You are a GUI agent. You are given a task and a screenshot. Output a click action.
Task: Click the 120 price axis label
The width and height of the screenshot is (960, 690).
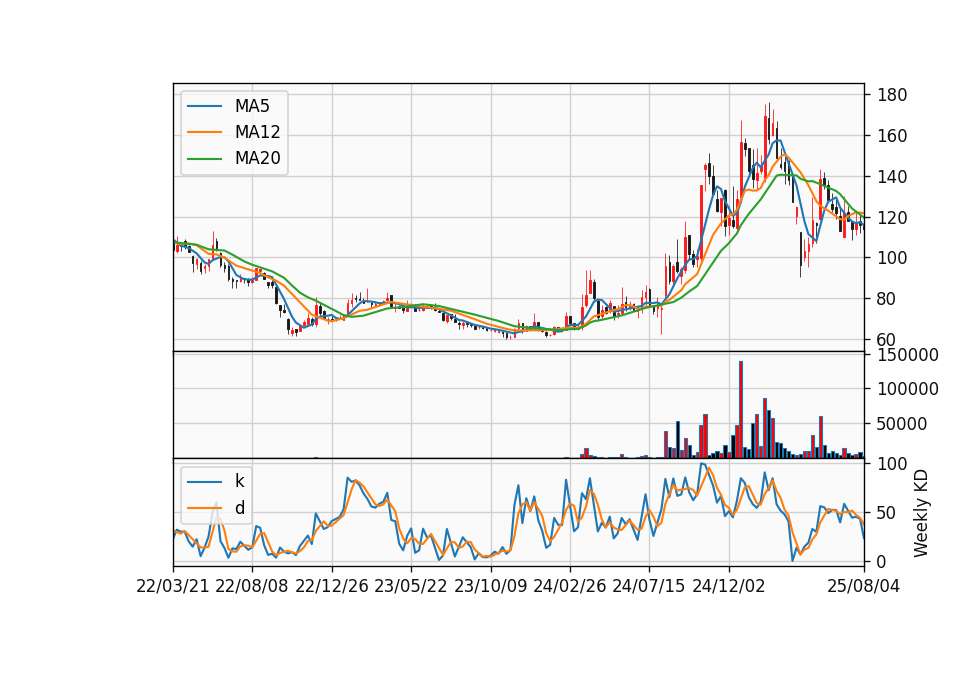pyautogui.click(x=892, y=218)
